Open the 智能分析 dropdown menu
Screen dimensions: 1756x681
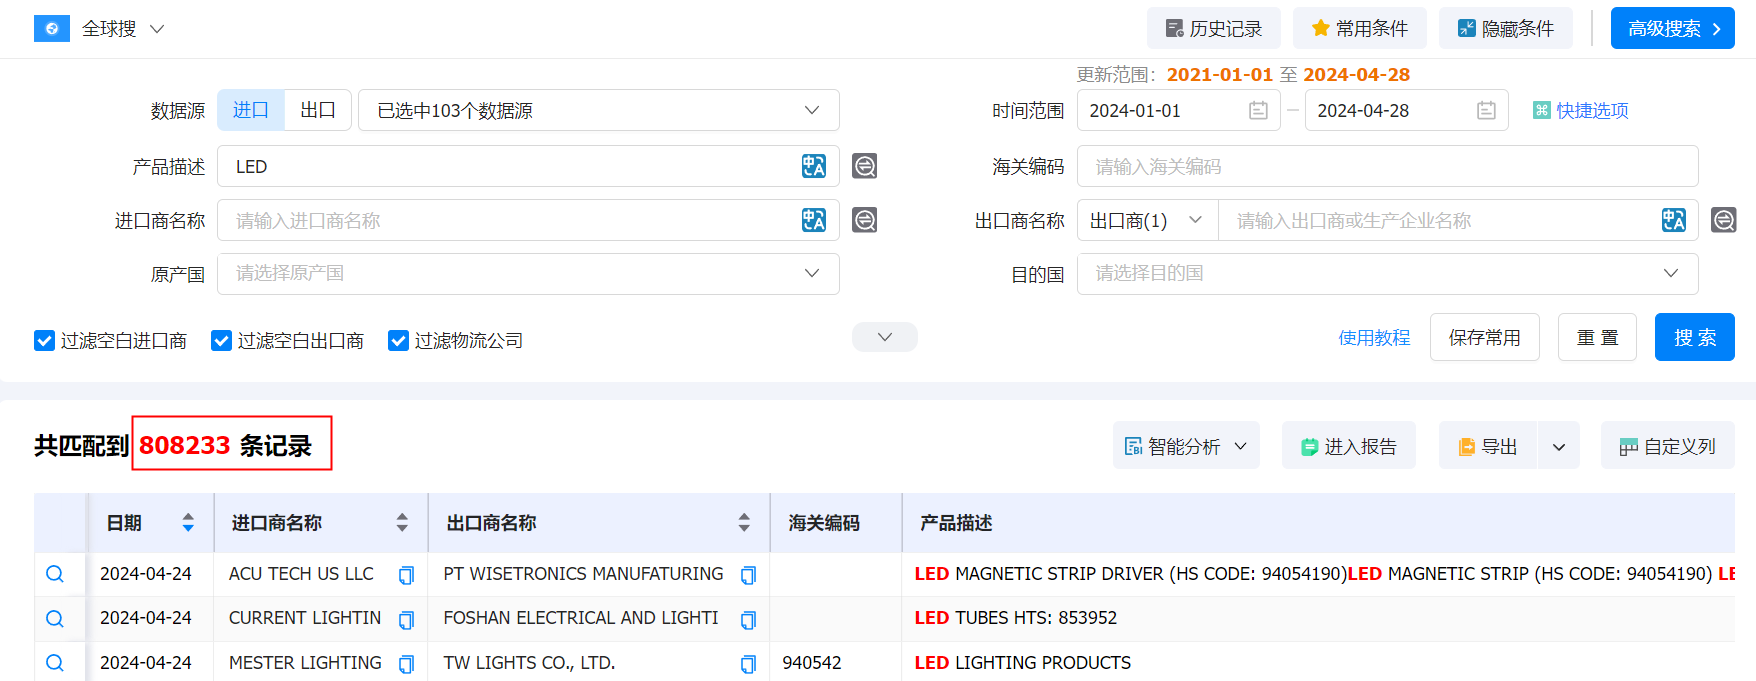point(1185,446)
